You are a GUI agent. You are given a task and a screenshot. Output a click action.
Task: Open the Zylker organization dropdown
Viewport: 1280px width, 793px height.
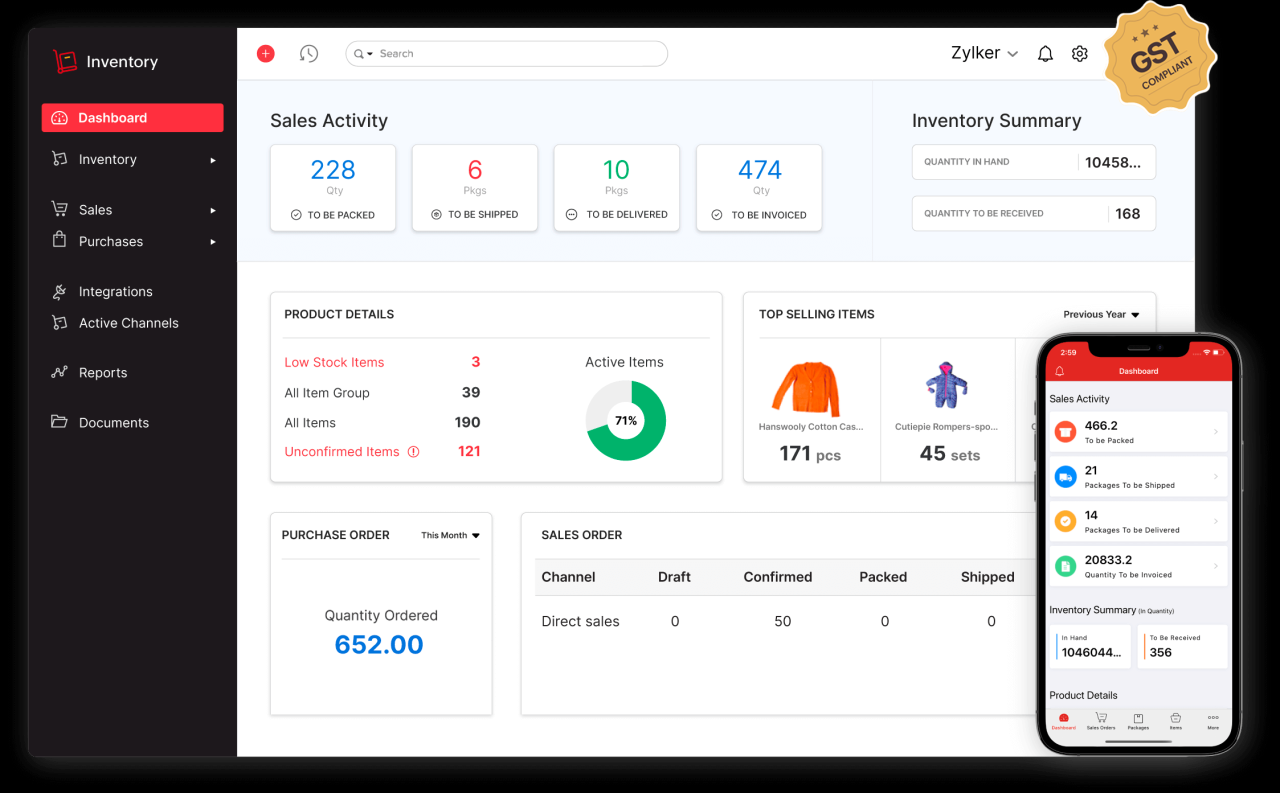coord(983,53)
